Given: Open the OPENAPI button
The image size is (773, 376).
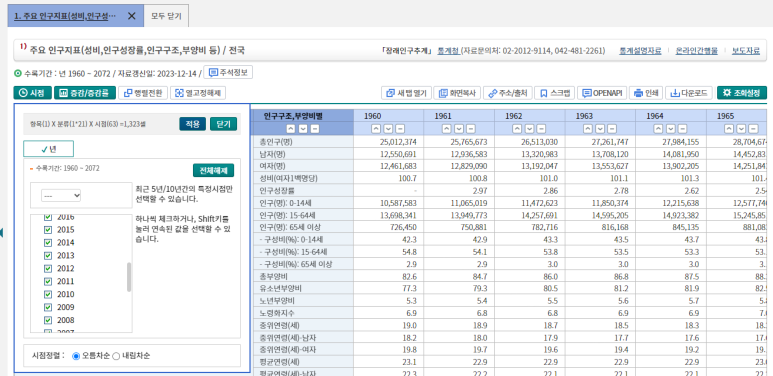Looking at the screenshot, I should coord(602,93).
